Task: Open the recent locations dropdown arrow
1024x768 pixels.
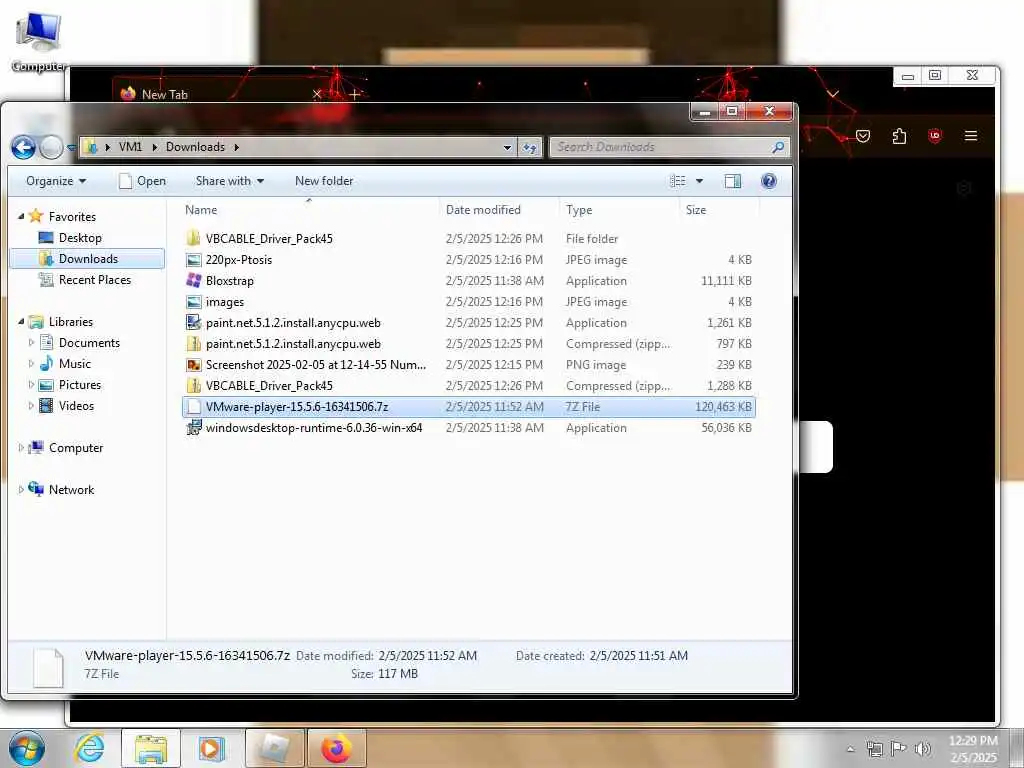Action: pyautogui.click(x=71, y=148)
